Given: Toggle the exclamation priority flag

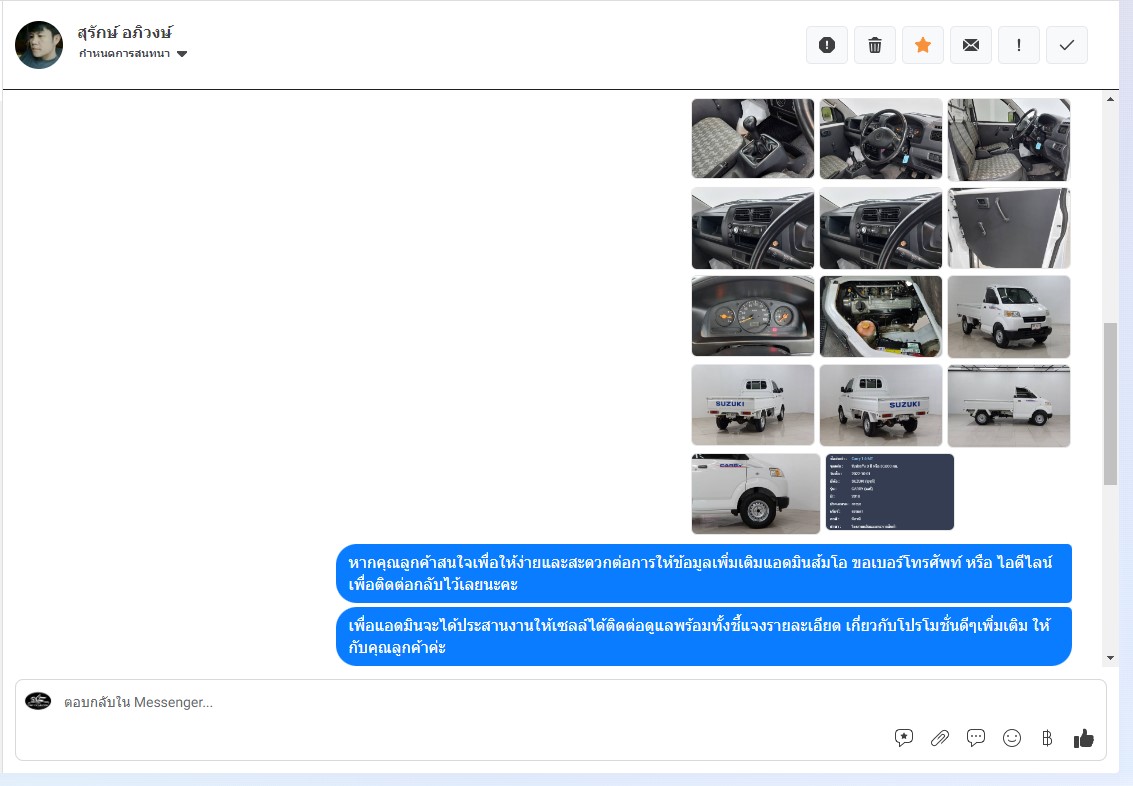Looking at the screenshot, I should coord(1019,45).
